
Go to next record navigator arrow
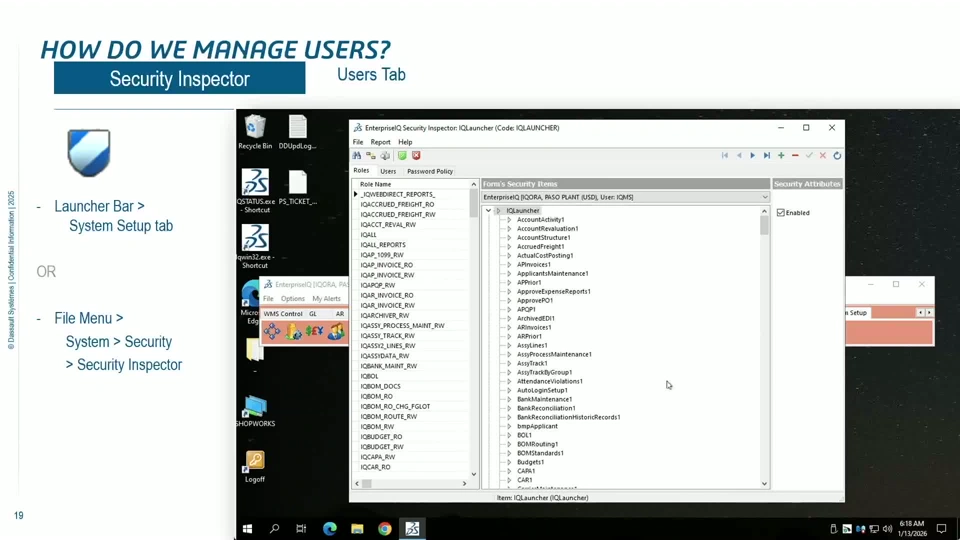coord(752,156)
